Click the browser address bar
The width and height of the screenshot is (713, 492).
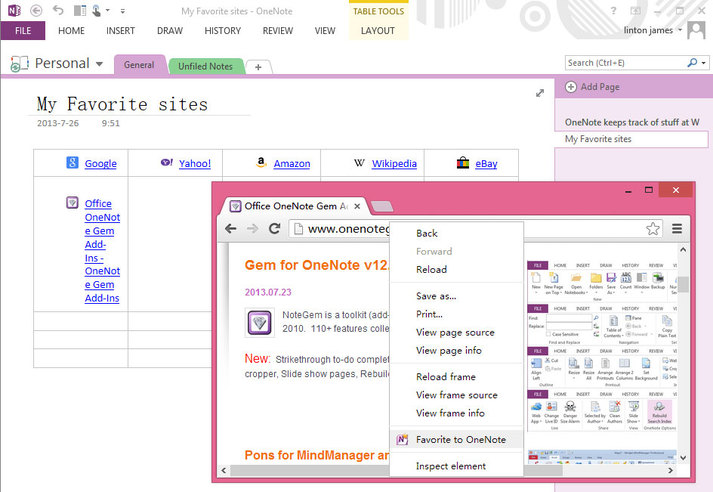click(475, 229)
